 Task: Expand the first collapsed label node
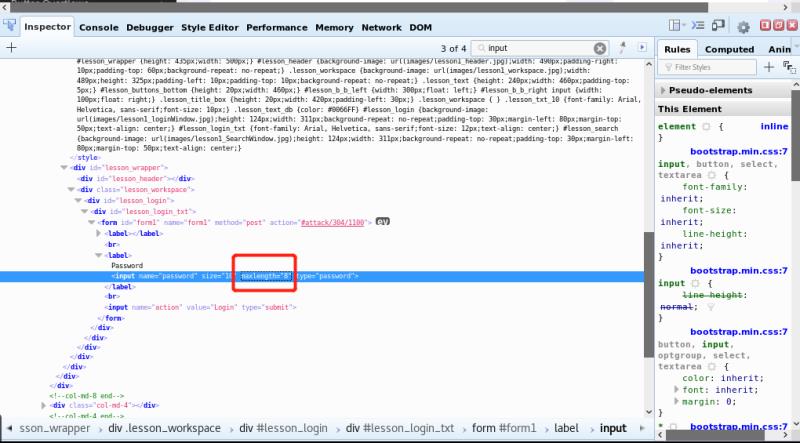click(98, 233)
